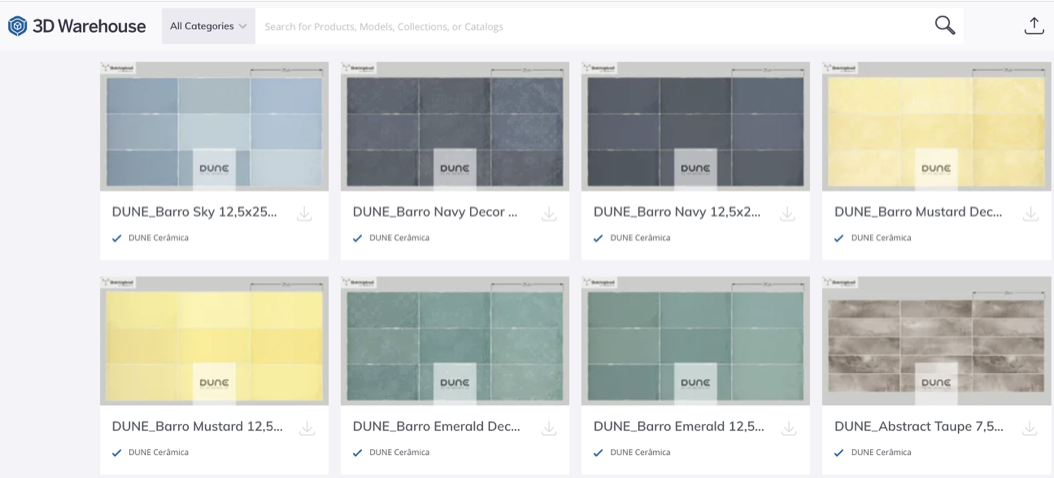Click the DUNE_Barro Sky 12,5x25 title
Screen dimensions: 1054x478
(x=194, y=212)
